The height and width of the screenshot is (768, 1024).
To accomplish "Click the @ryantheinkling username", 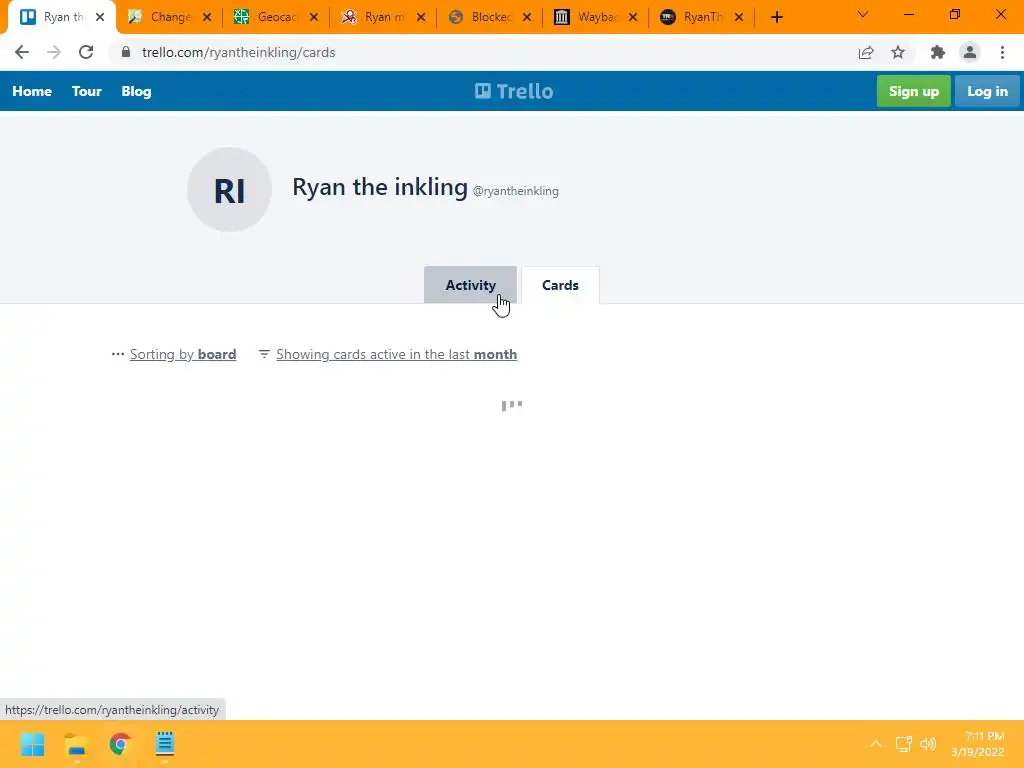I will pos(516,191).
